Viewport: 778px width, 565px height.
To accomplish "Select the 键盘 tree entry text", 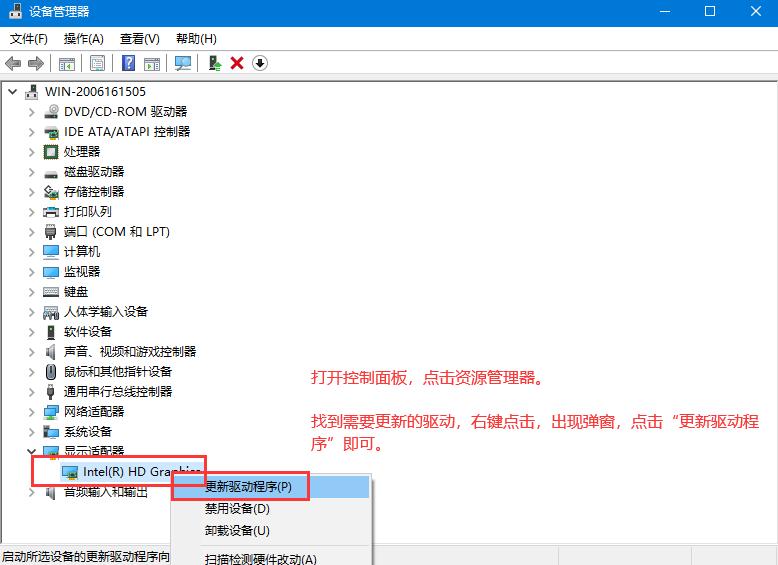I will point(76,292).
